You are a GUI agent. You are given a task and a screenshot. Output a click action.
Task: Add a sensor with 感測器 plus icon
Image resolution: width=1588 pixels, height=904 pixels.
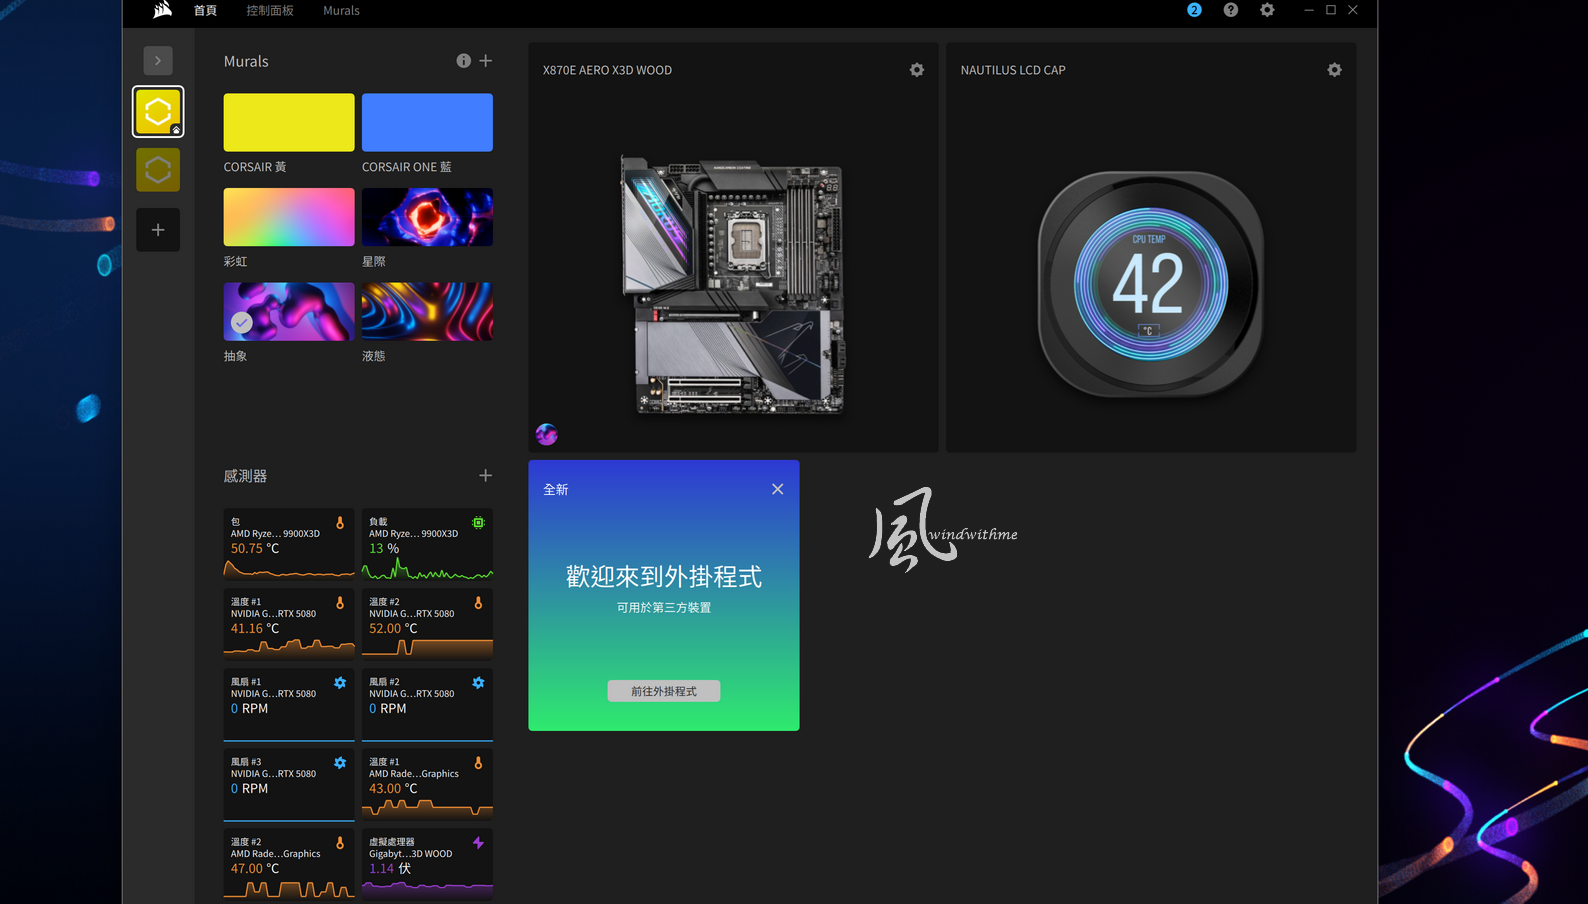pyautogui.click(x=486, y=476)
